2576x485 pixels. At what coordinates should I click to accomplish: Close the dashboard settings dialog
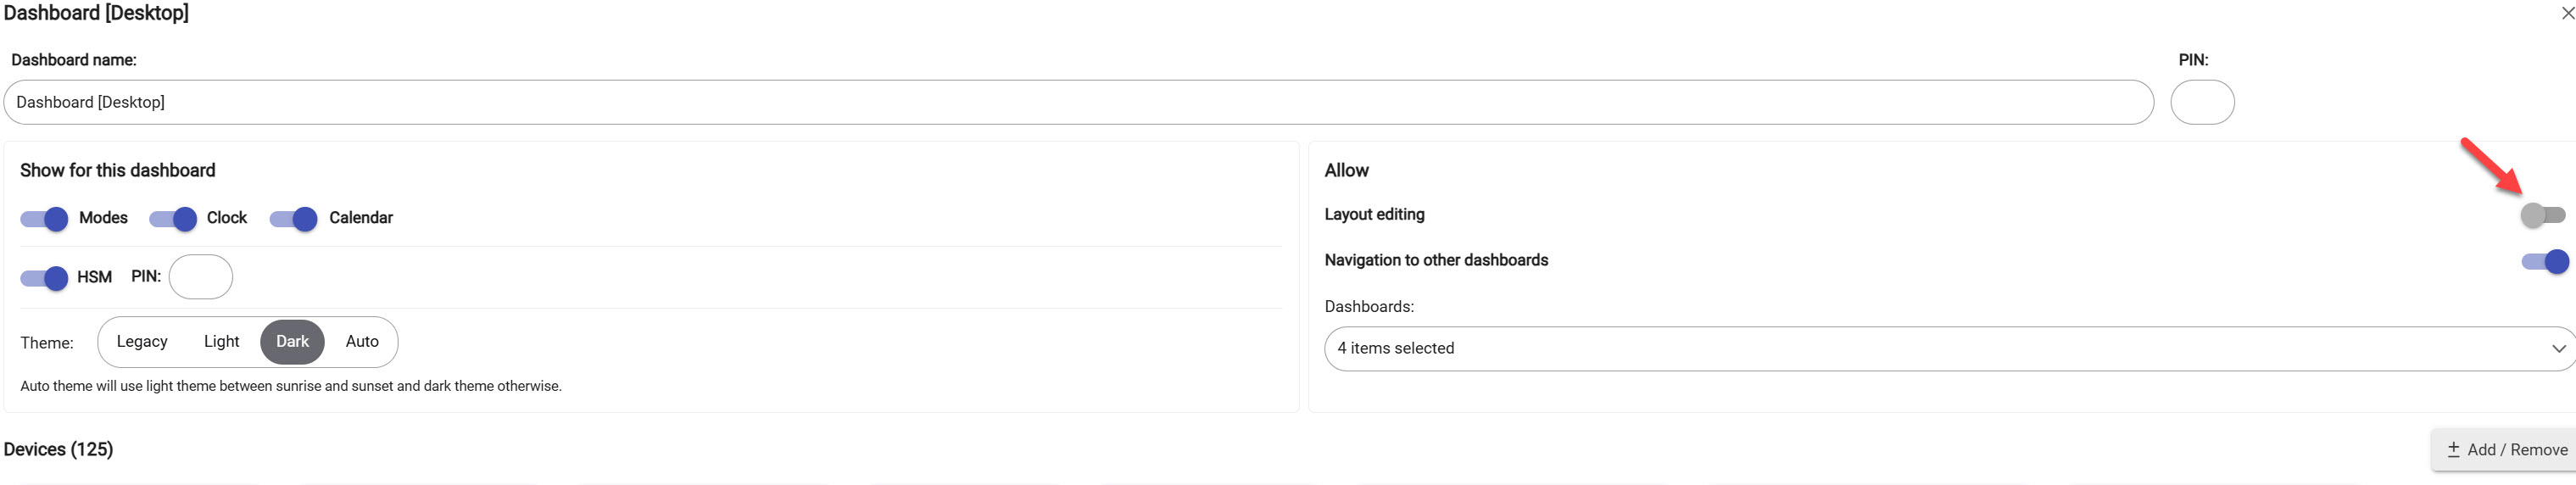2566,13
